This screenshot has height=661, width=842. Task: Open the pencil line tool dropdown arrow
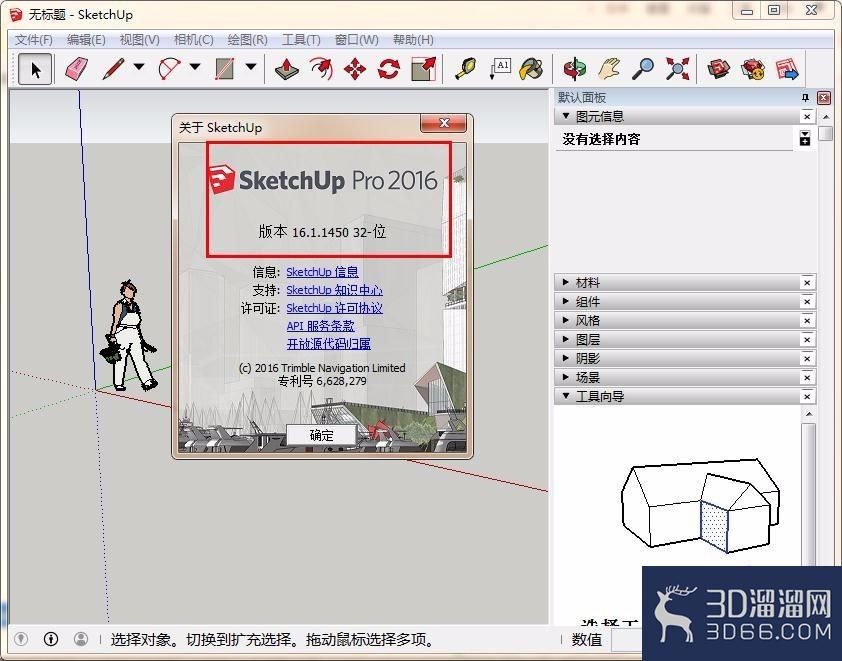(x=139, y=67)
